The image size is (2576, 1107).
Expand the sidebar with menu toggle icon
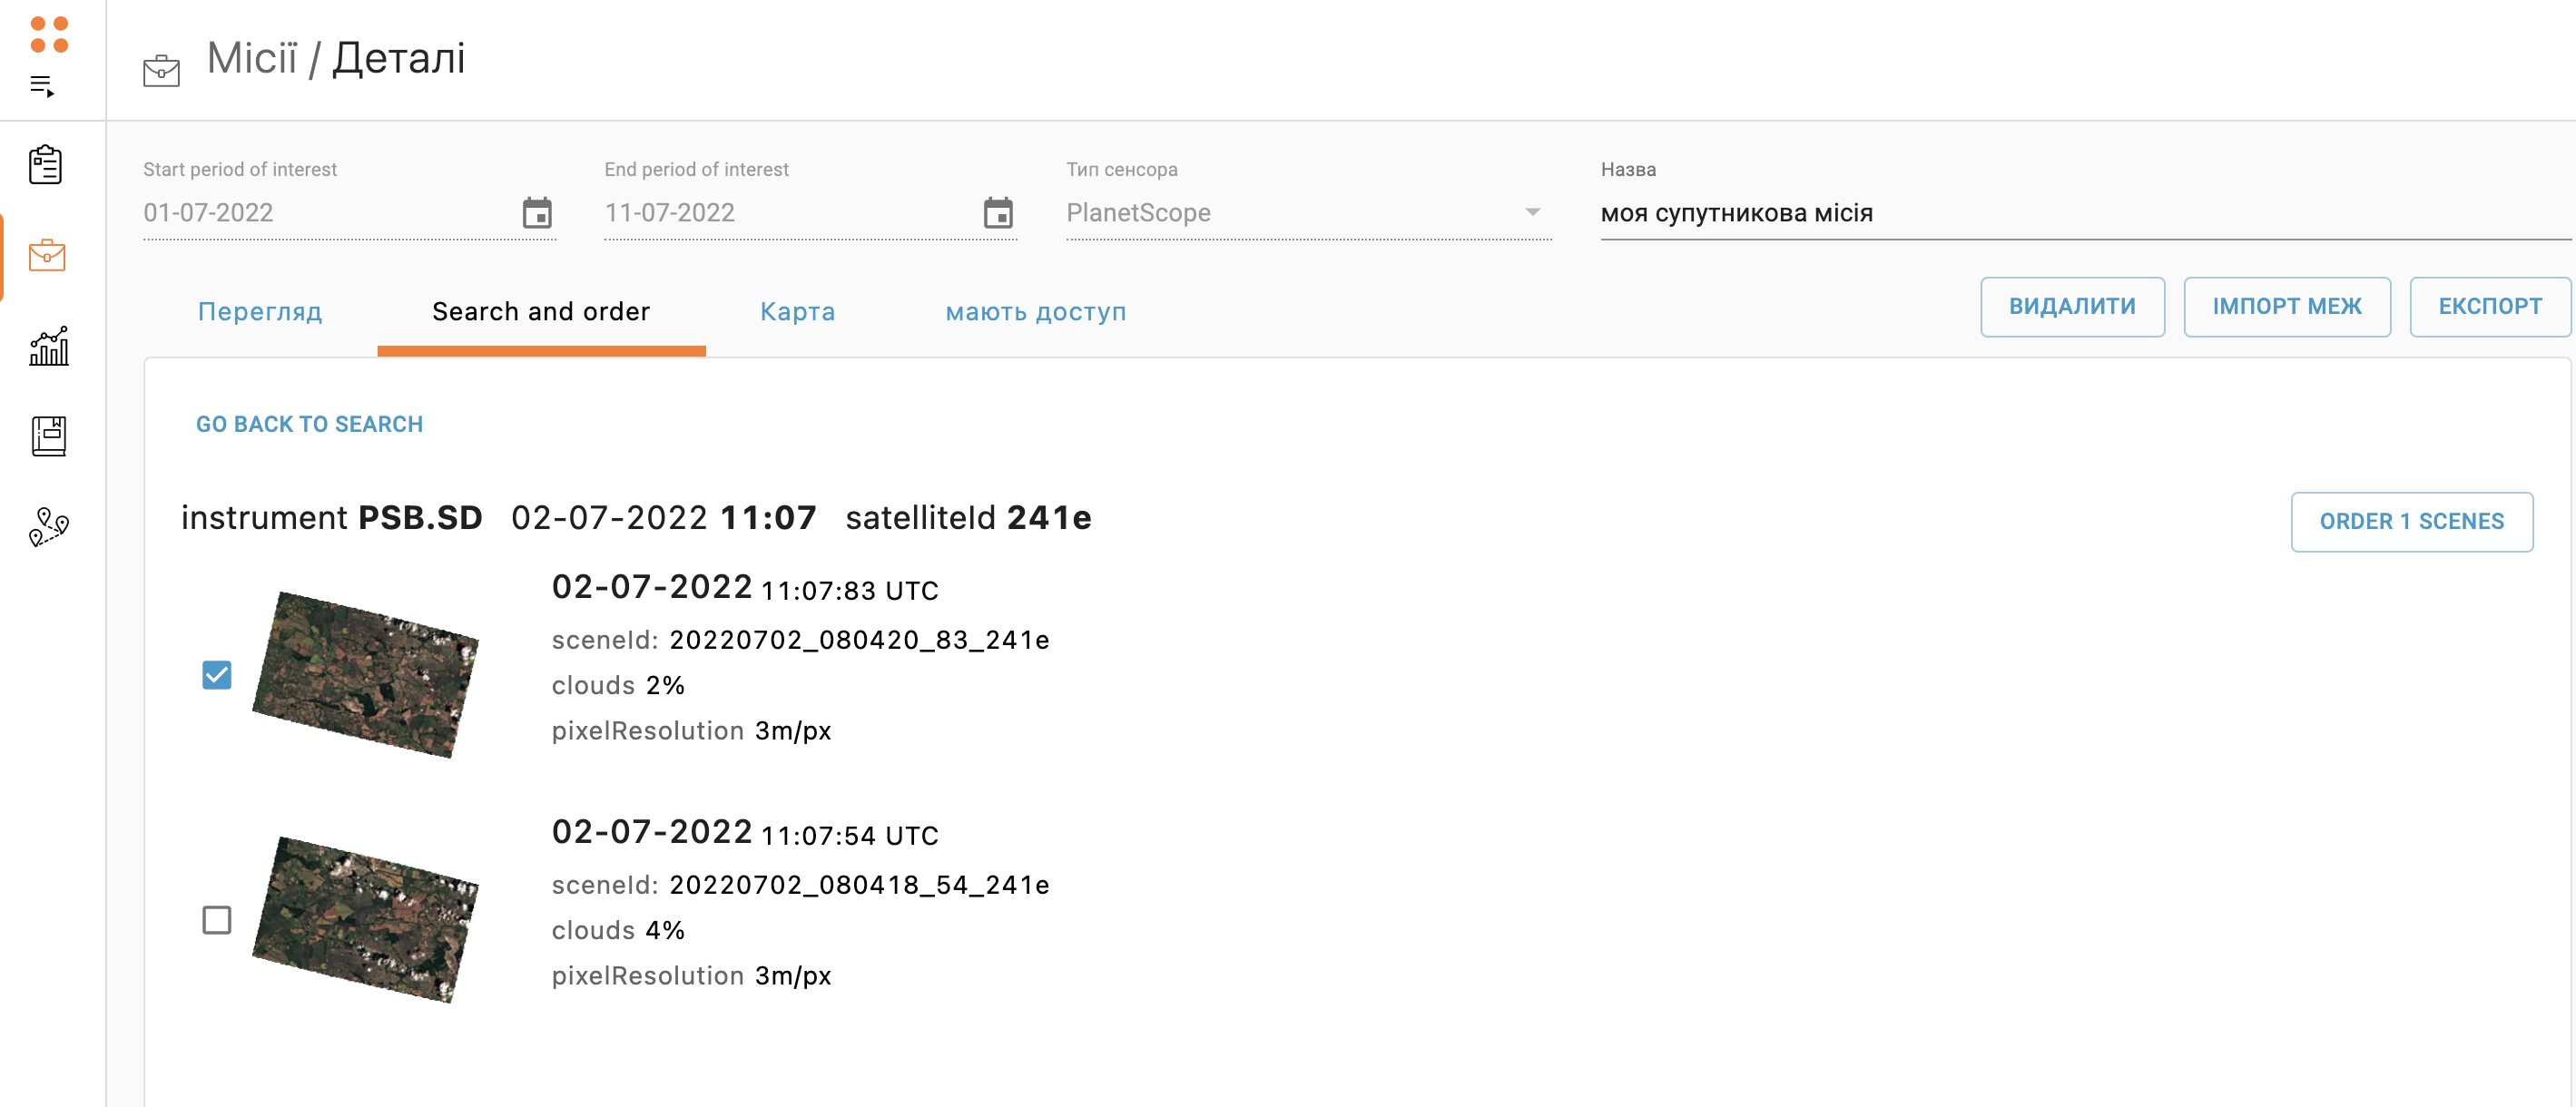point(42,86)
